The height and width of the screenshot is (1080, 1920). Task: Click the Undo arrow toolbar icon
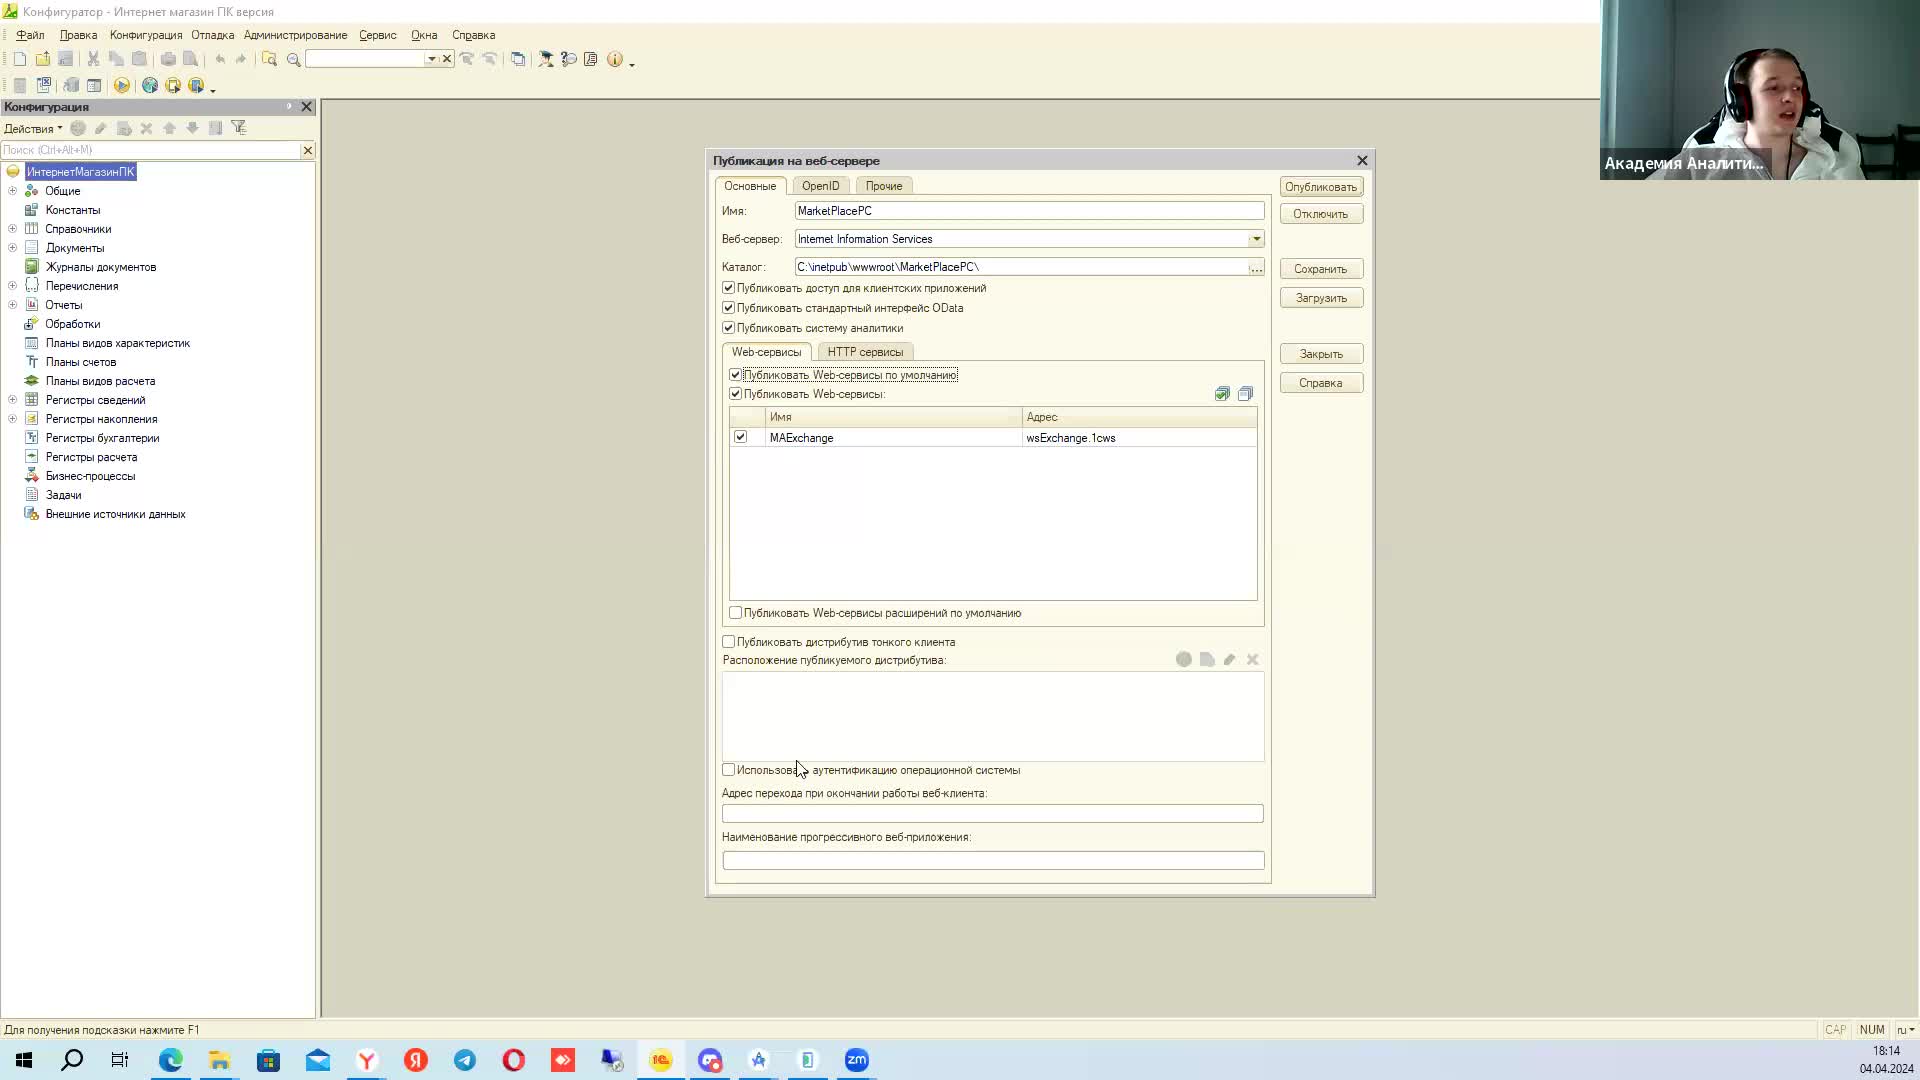(x=220, y=59)
